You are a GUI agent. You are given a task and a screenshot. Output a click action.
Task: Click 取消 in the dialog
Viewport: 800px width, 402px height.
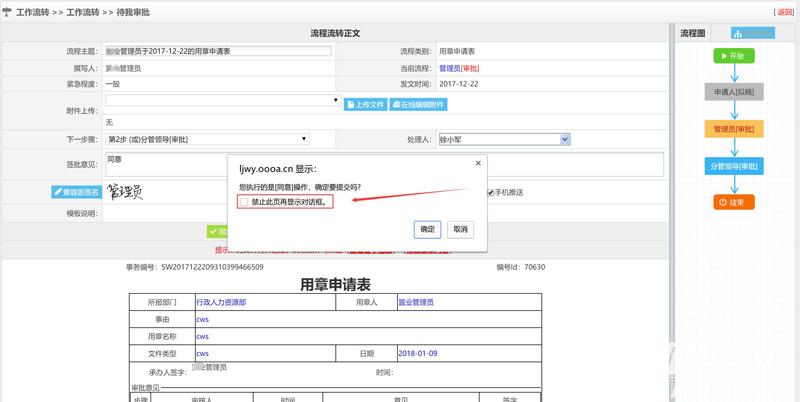pyautogui.click(x=461, y=229)
